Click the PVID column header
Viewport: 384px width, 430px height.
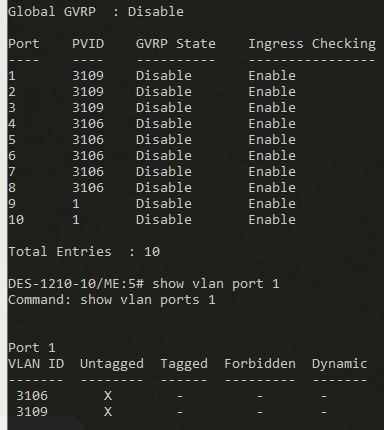click(x=88, y=44)
